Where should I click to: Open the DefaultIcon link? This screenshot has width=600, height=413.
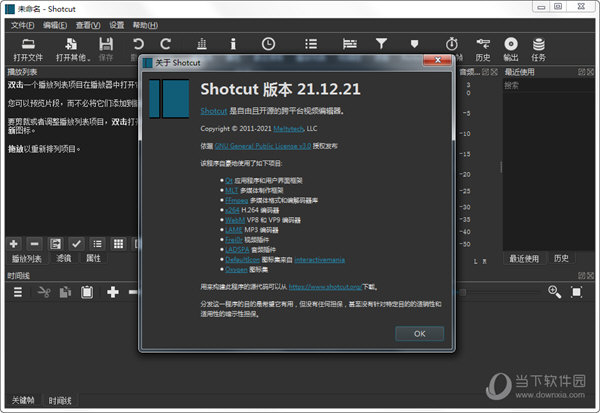[x=242, y=260]
